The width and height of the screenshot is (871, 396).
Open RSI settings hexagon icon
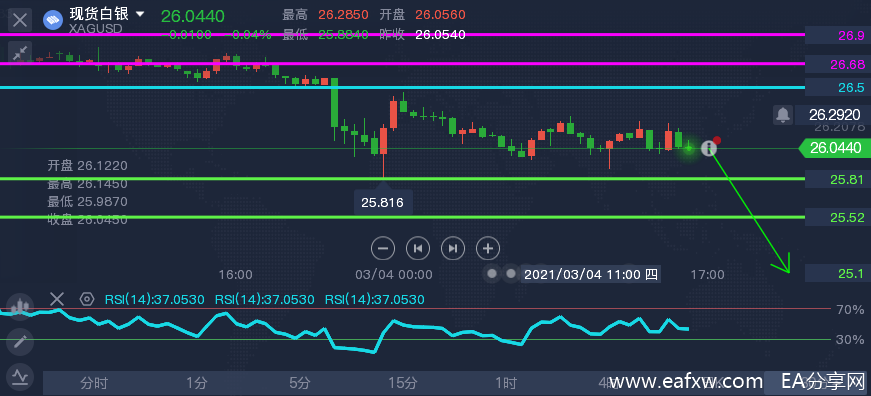click(x=87, y=299)
